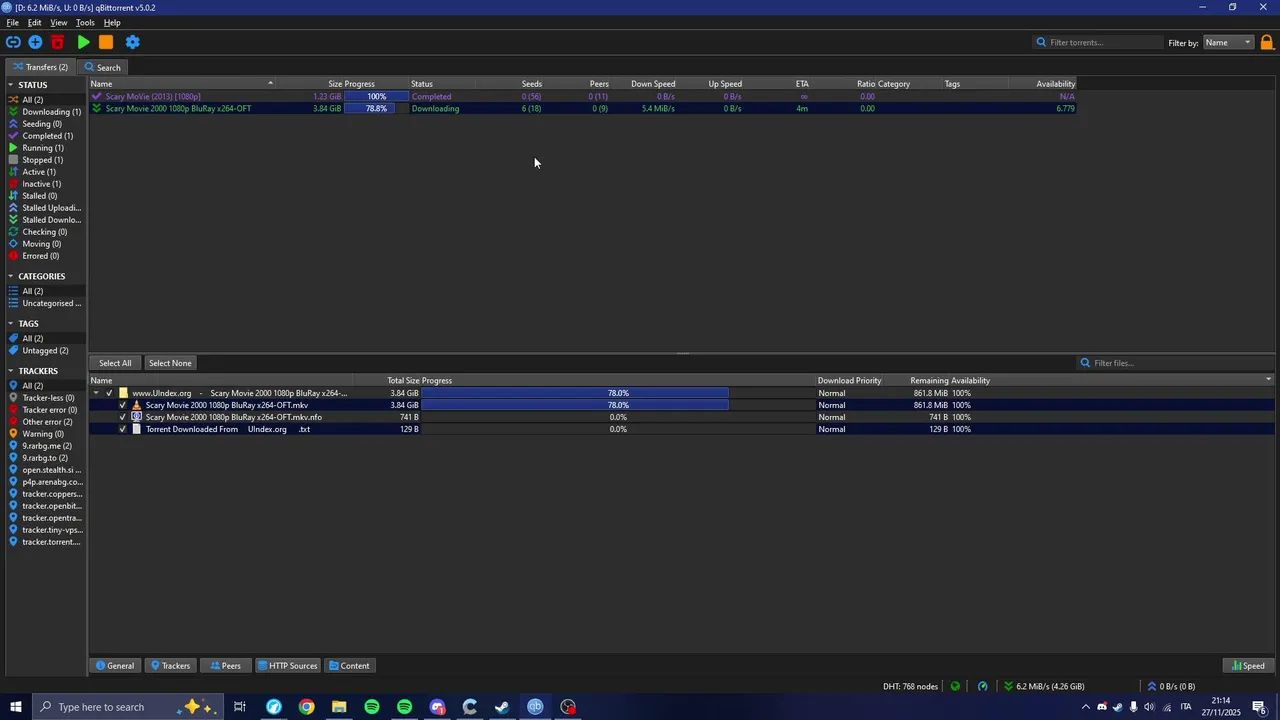Collapse the TRACKERS sidebar section

point(10,371)
